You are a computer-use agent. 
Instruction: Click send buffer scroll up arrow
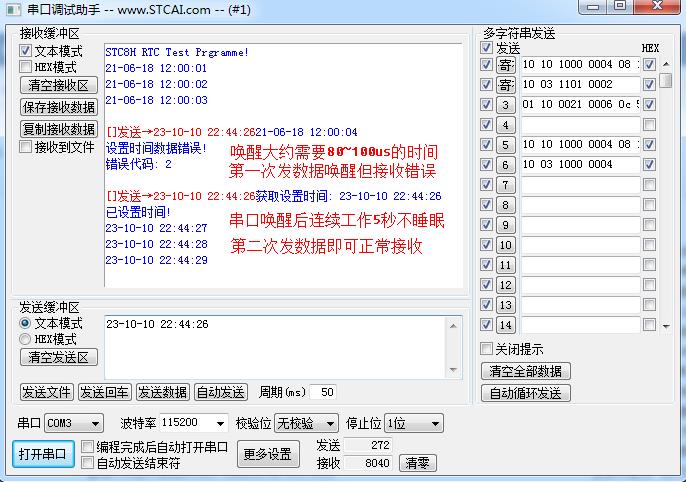[453, 326]
